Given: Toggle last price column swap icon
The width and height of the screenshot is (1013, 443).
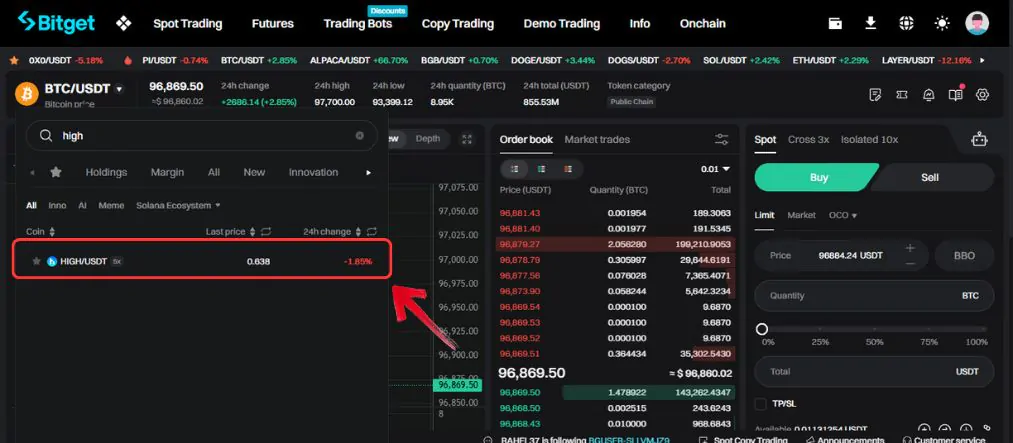Looking at the screenshot, I should (266, 231).
